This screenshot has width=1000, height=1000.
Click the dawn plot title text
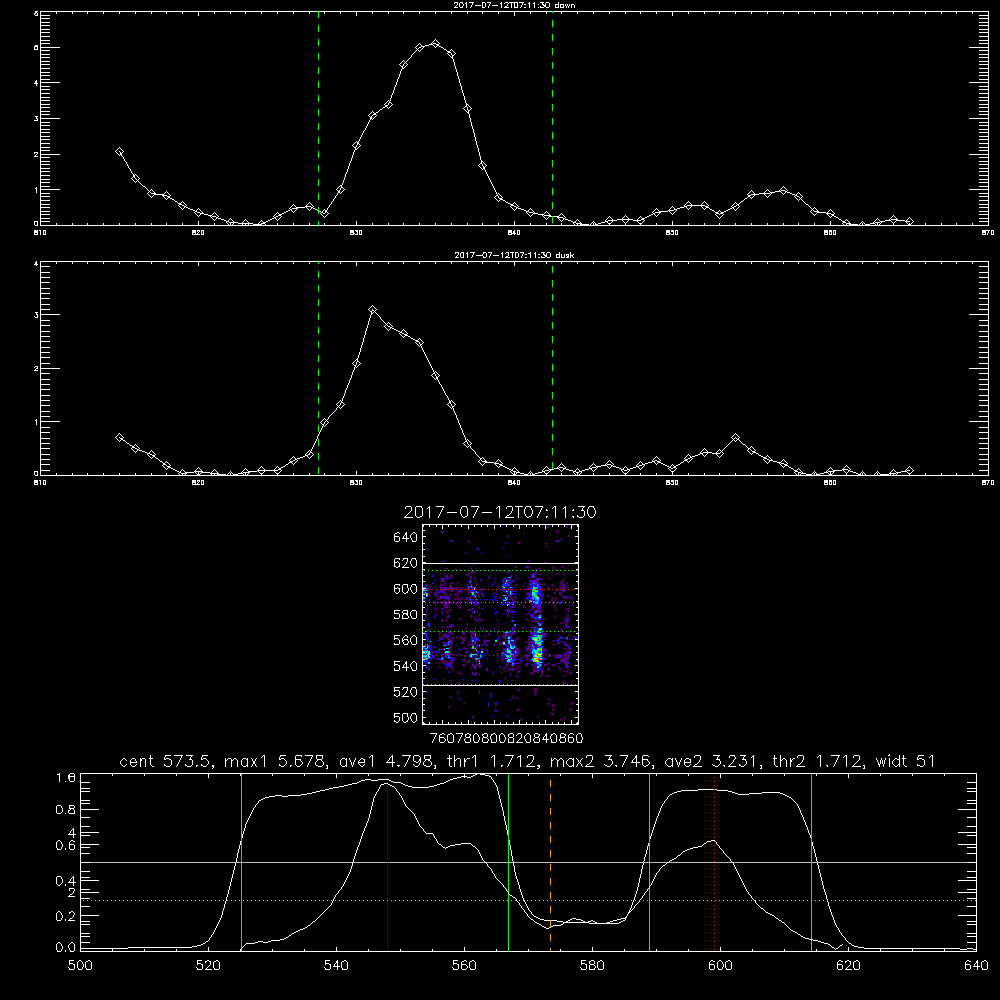click(514, 5)
